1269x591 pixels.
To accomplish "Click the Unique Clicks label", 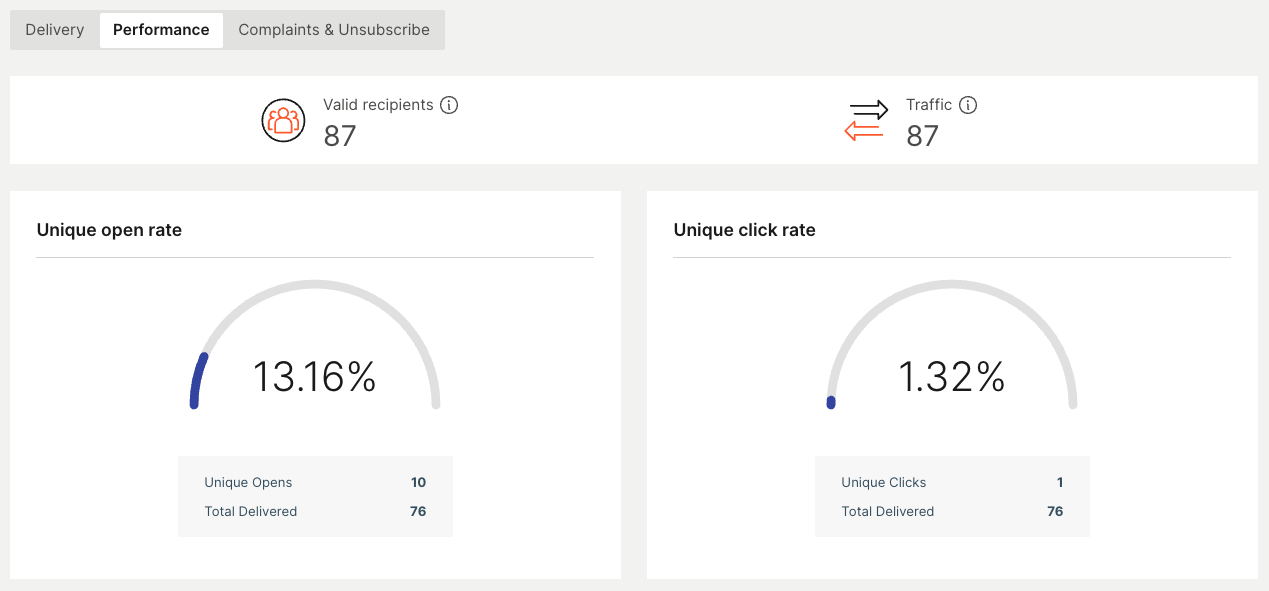I will [x=883, y=483].
